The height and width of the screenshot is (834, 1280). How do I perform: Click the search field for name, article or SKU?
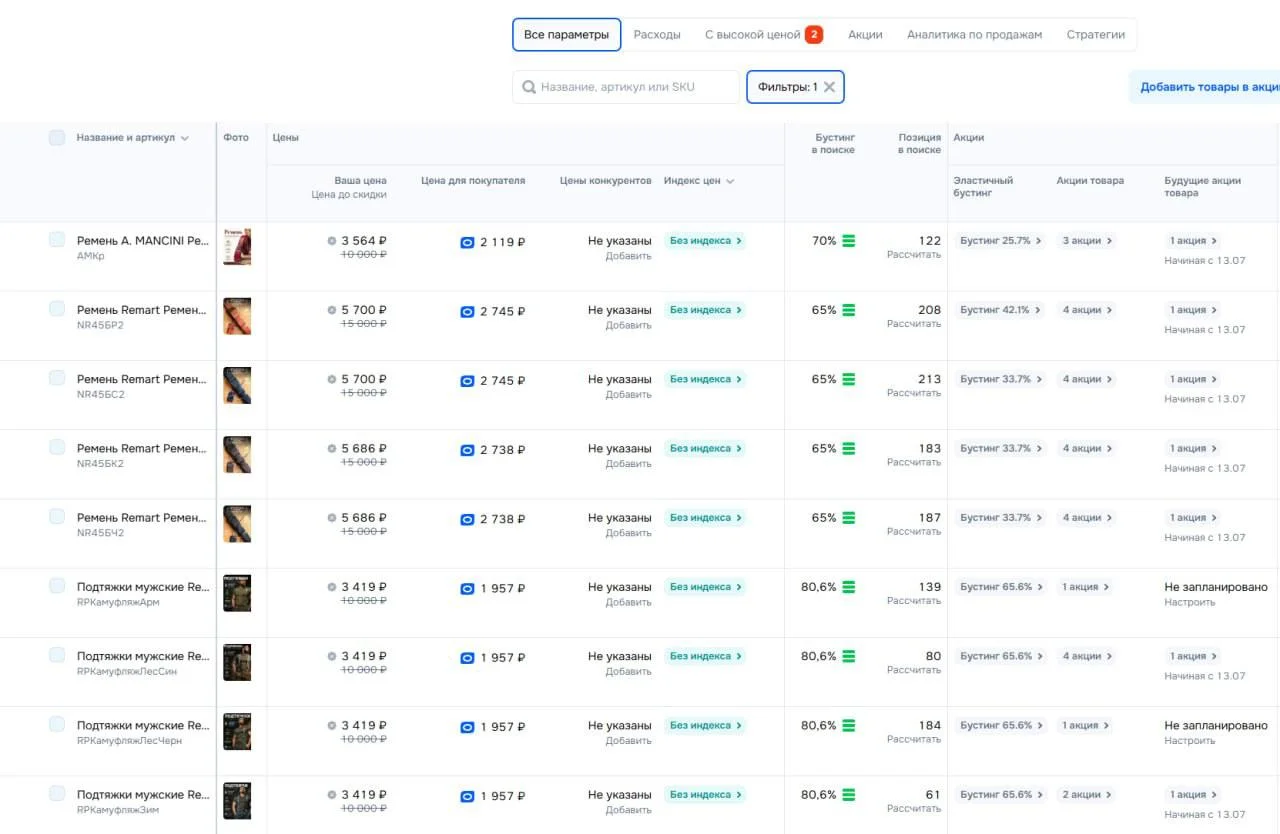tap(626, 87)
